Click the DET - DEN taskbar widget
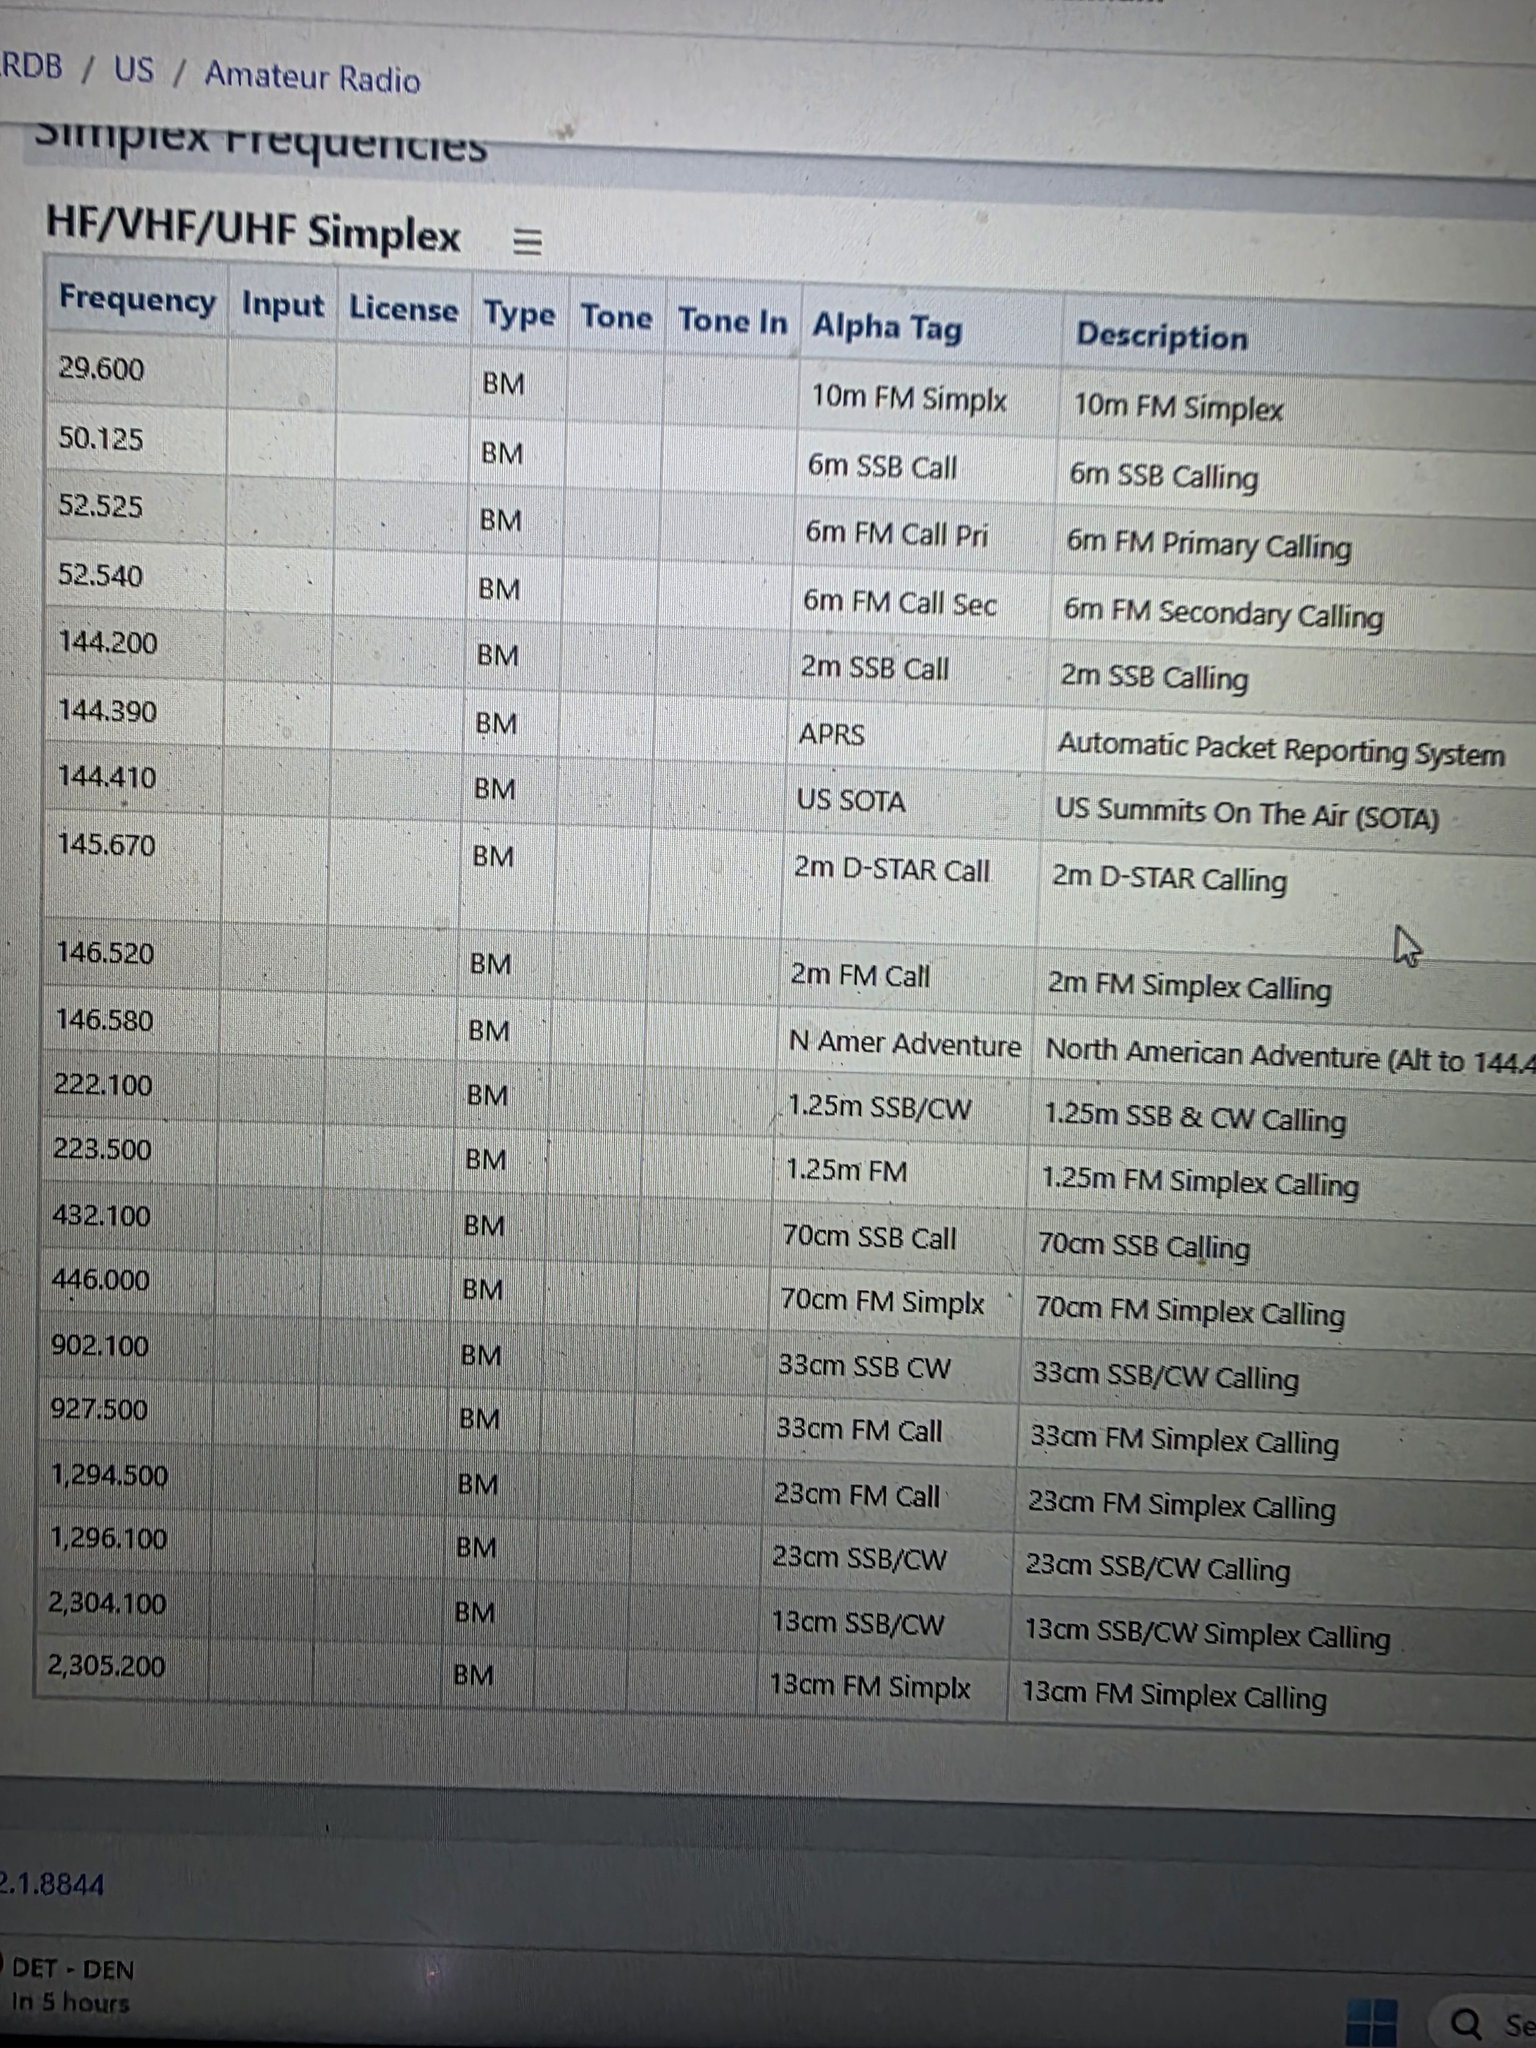Image resolution: width=1536 pixels, height=2048 pixels. point(72,1985)
